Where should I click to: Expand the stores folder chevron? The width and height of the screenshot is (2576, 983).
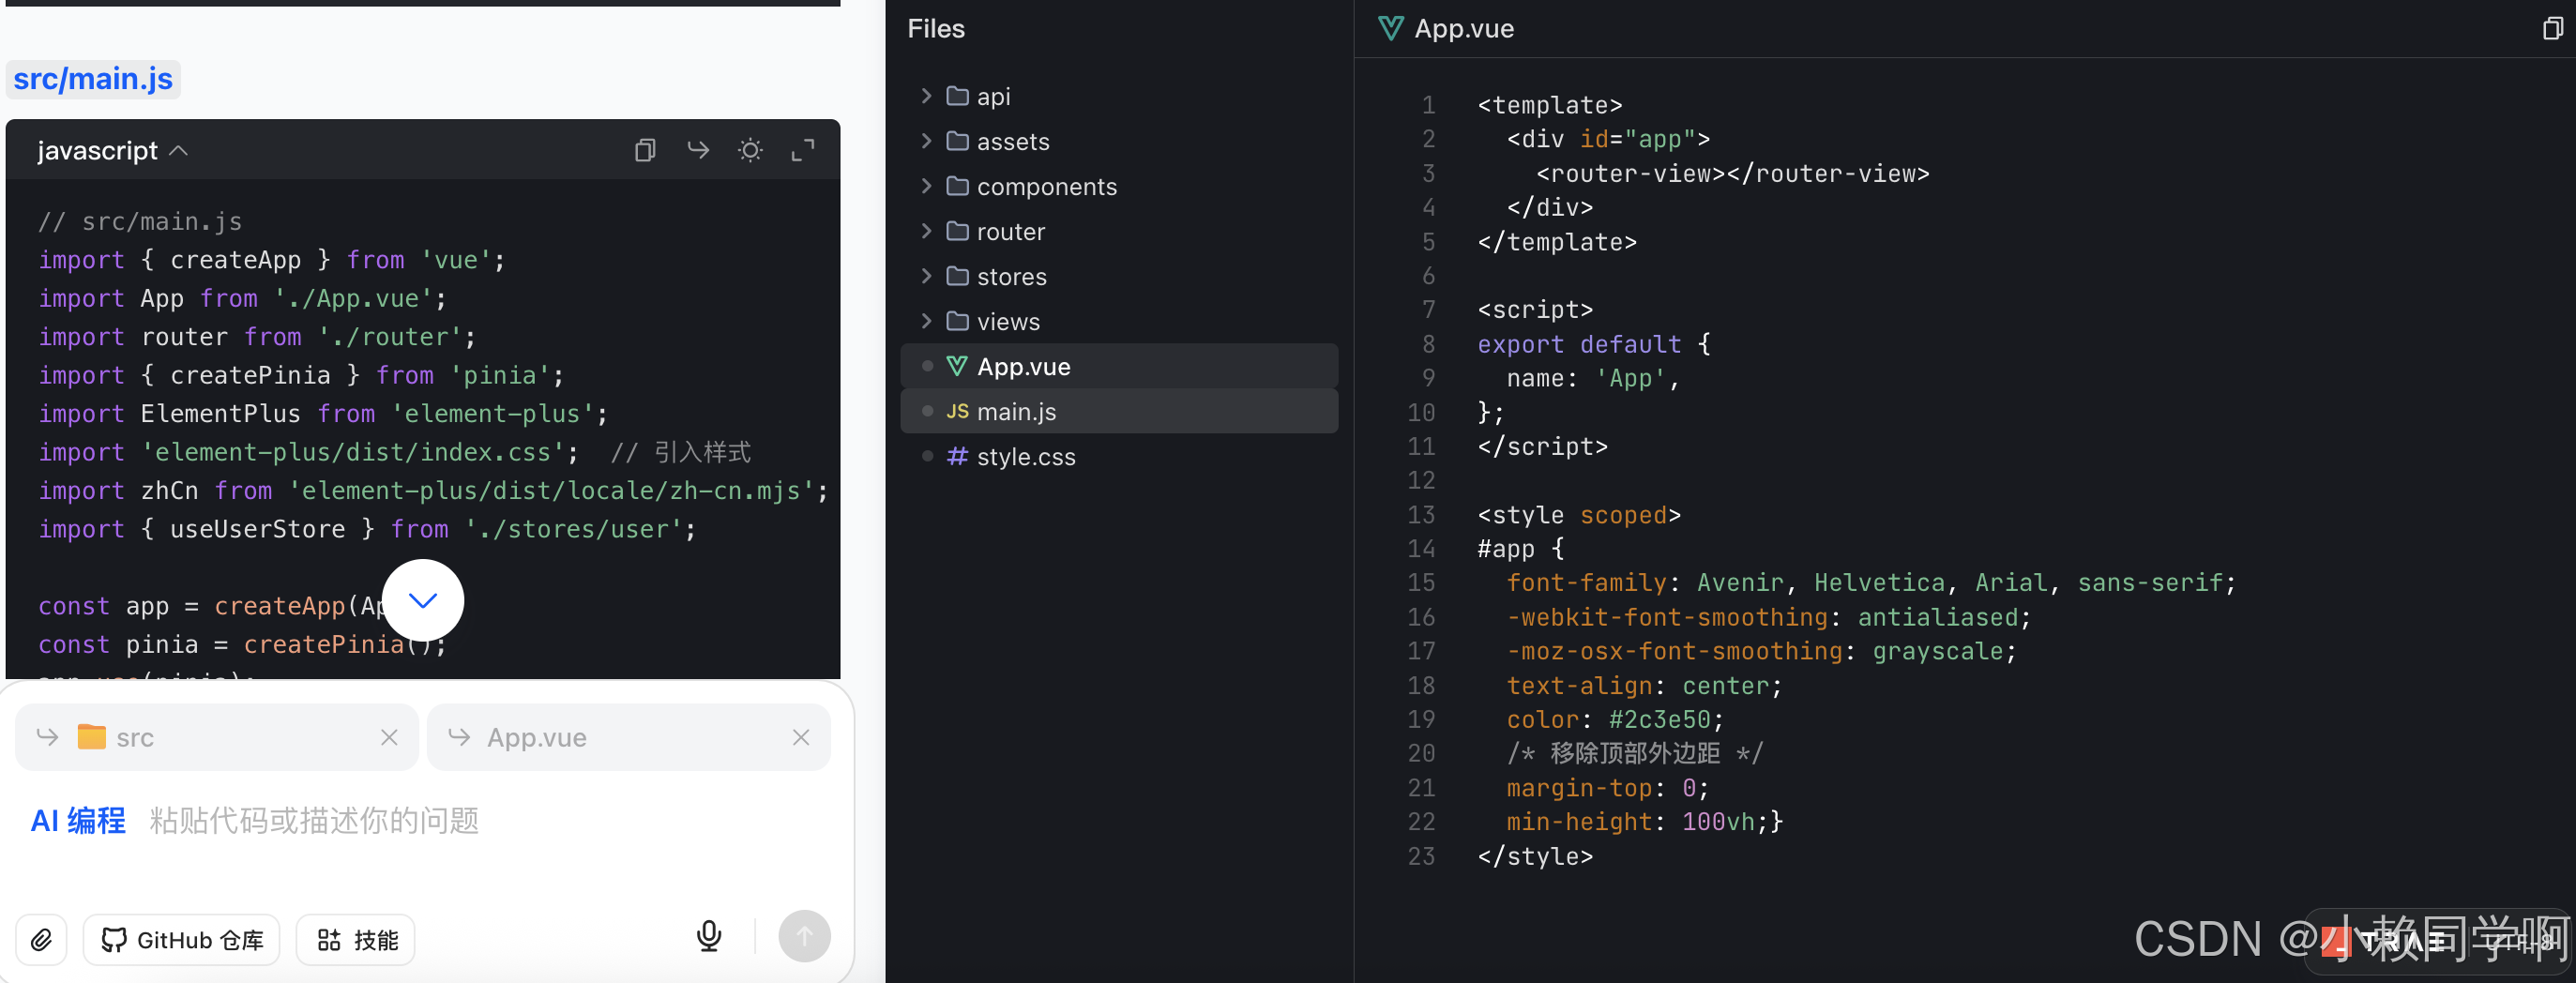(x=926, y=276)
